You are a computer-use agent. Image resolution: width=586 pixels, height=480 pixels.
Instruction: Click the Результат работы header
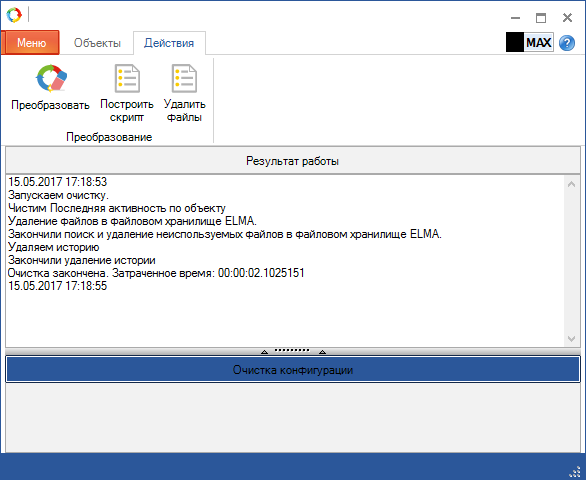[x=293, y=161]
